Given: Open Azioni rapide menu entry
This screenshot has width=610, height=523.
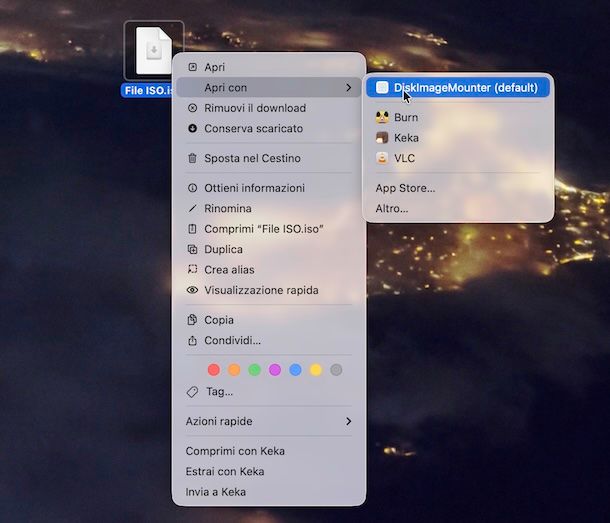Looking at the screenshot, I should (269, 421).
